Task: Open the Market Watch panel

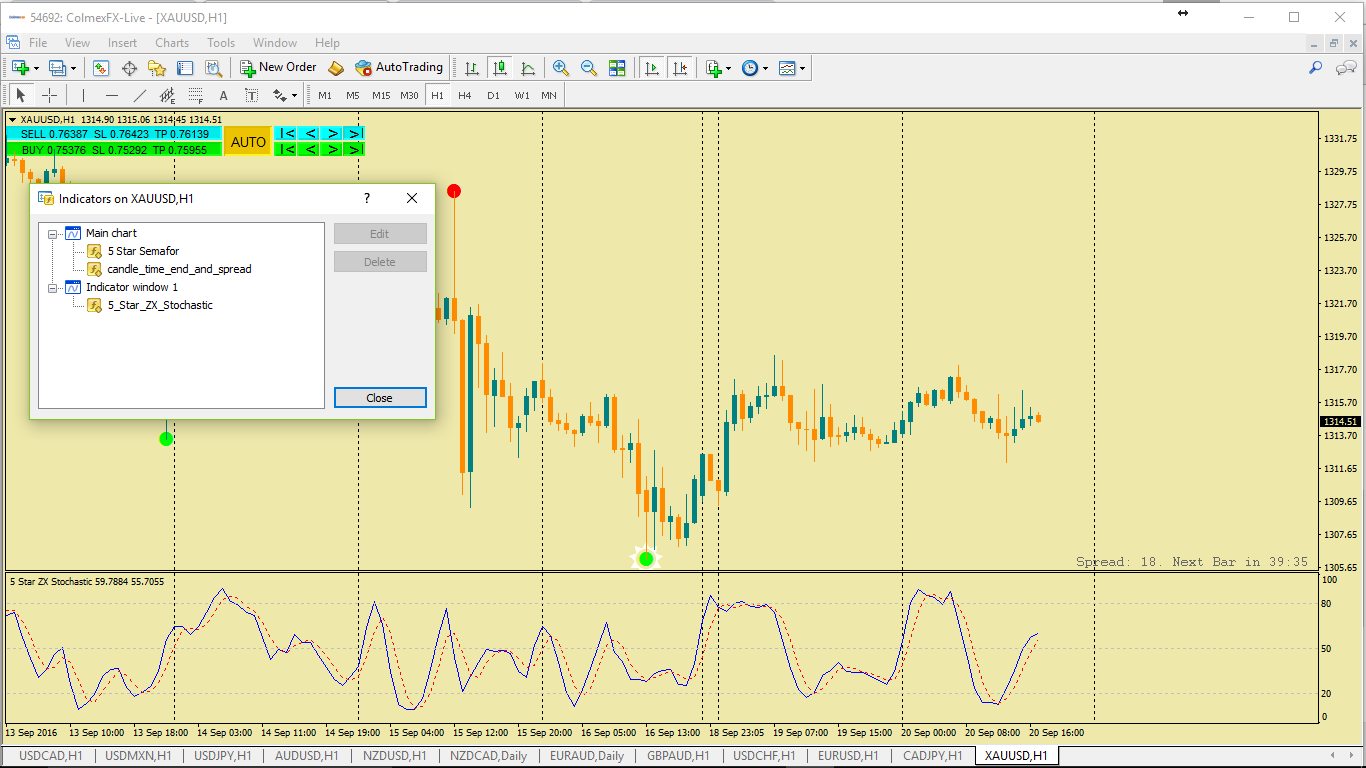Action: coord(101,68)
